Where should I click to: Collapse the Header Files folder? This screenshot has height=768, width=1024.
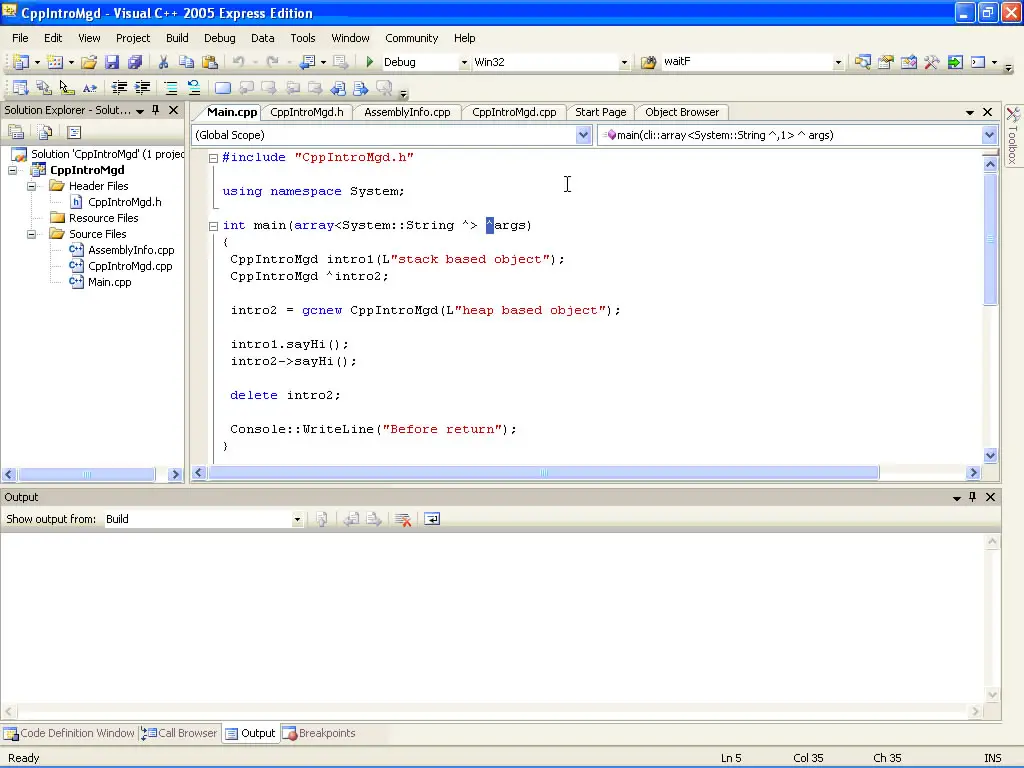(x=31, y=186)
